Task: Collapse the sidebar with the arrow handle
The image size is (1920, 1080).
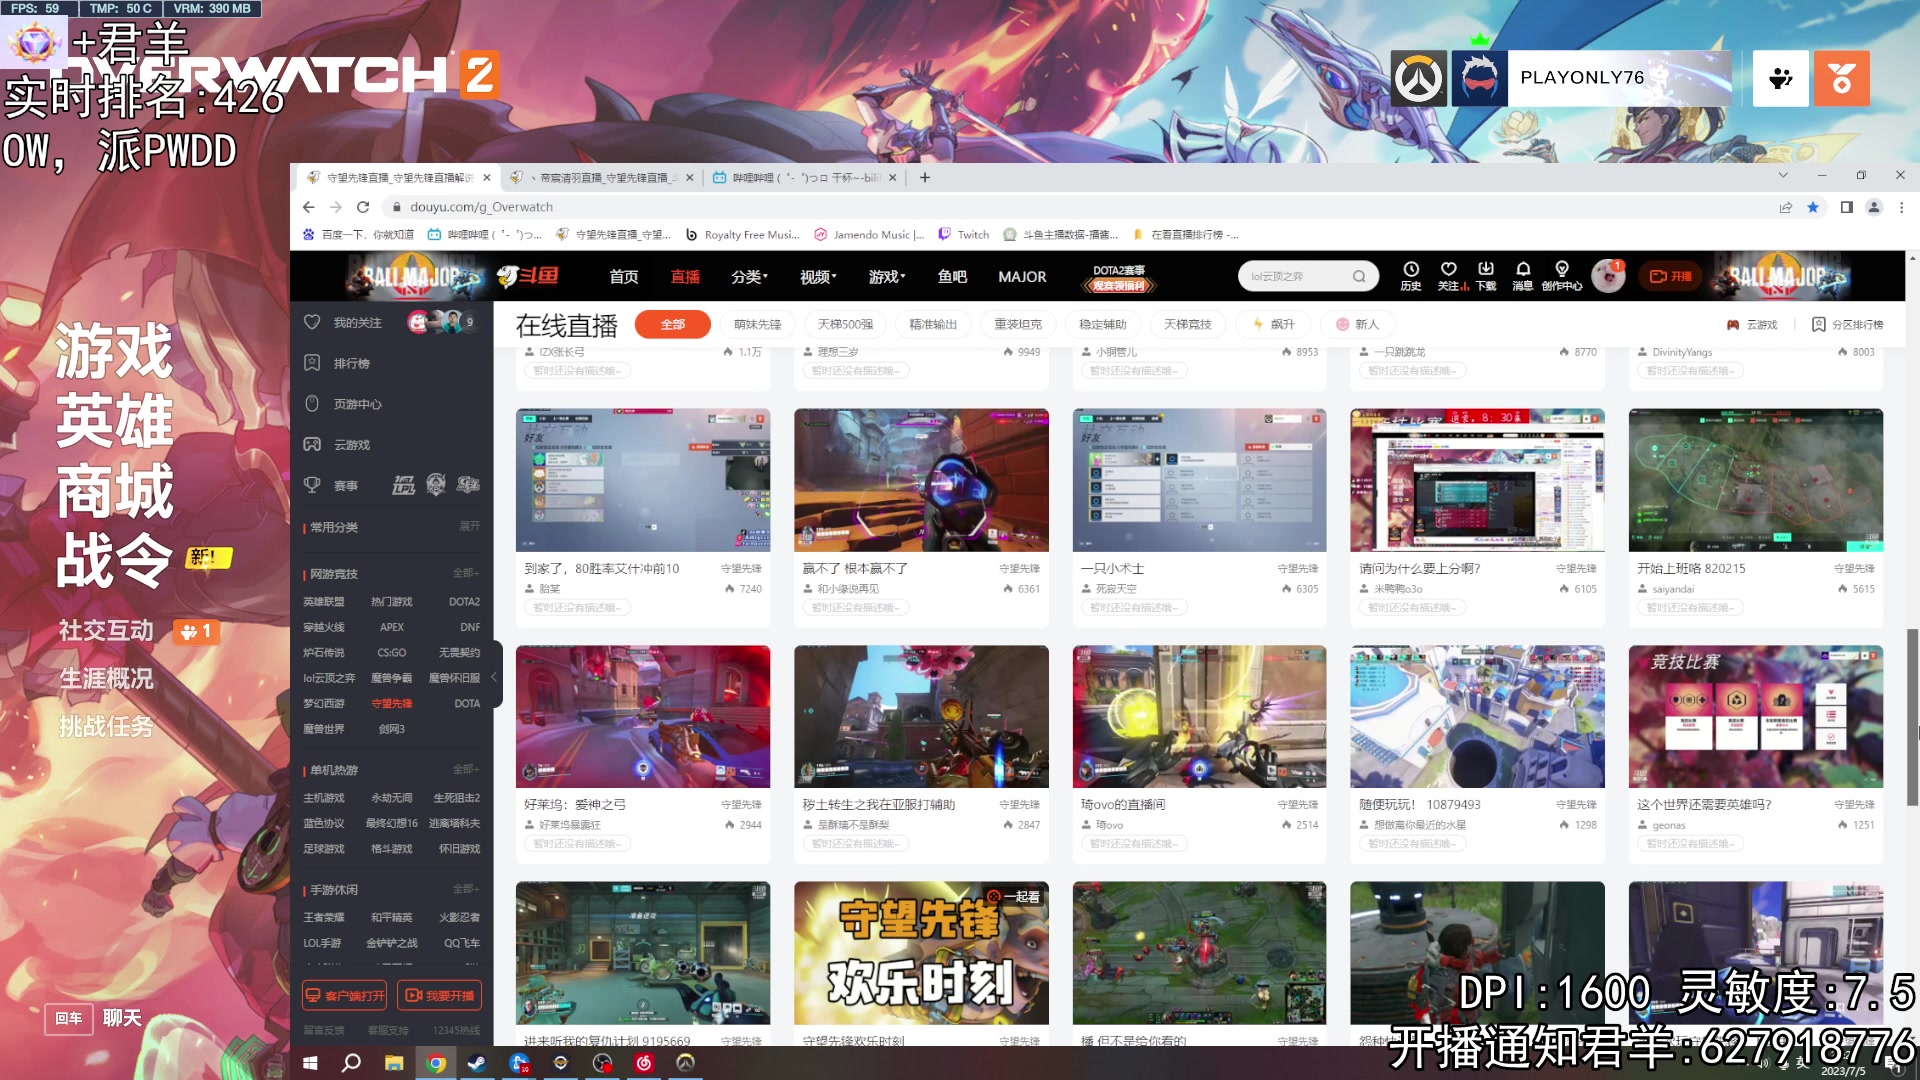Action: click(493, 677)
